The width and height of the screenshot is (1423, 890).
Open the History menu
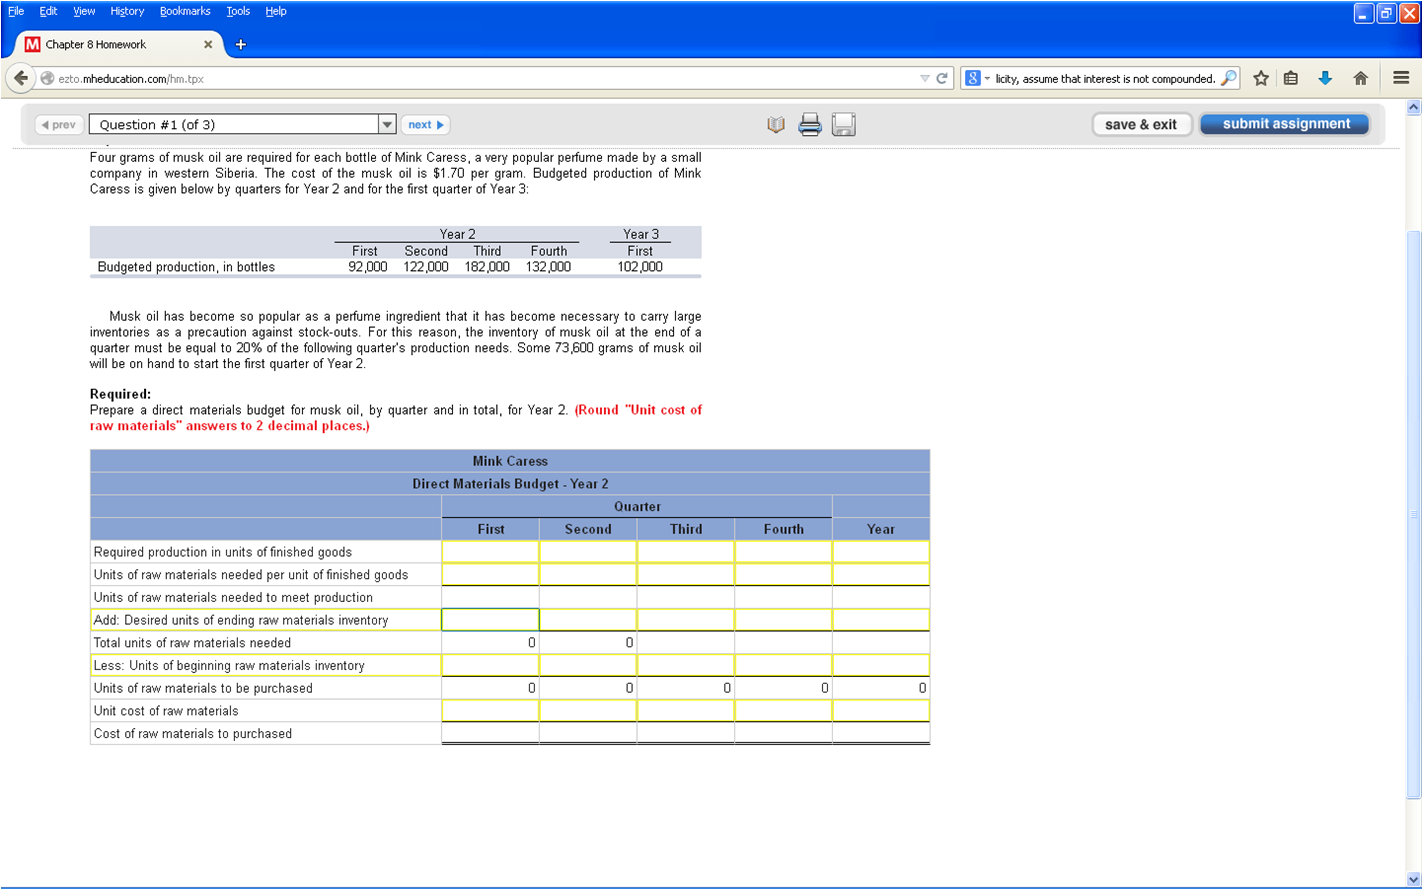pos(127,11)
